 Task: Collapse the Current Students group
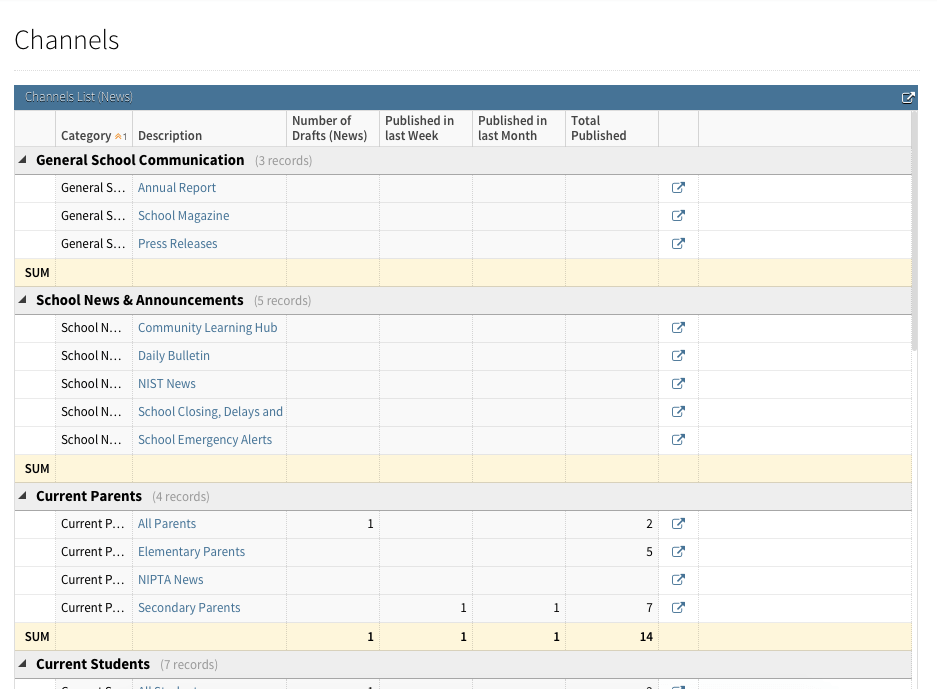(23, 664)
